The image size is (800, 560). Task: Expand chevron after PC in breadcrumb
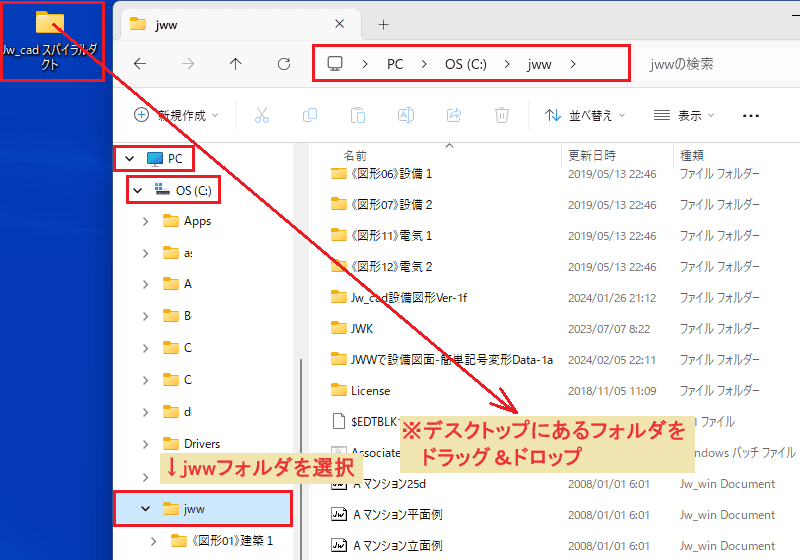(424, 64)
